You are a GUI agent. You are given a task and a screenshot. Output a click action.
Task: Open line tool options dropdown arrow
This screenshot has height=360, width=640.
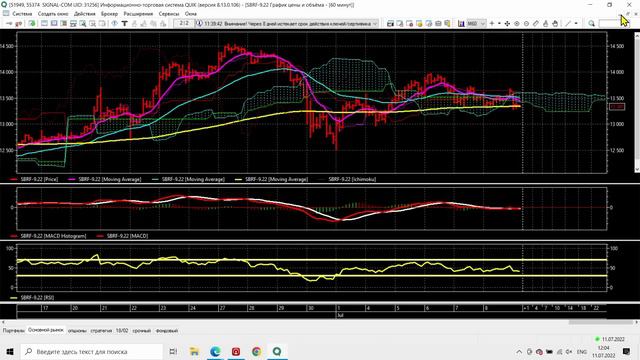576,24
